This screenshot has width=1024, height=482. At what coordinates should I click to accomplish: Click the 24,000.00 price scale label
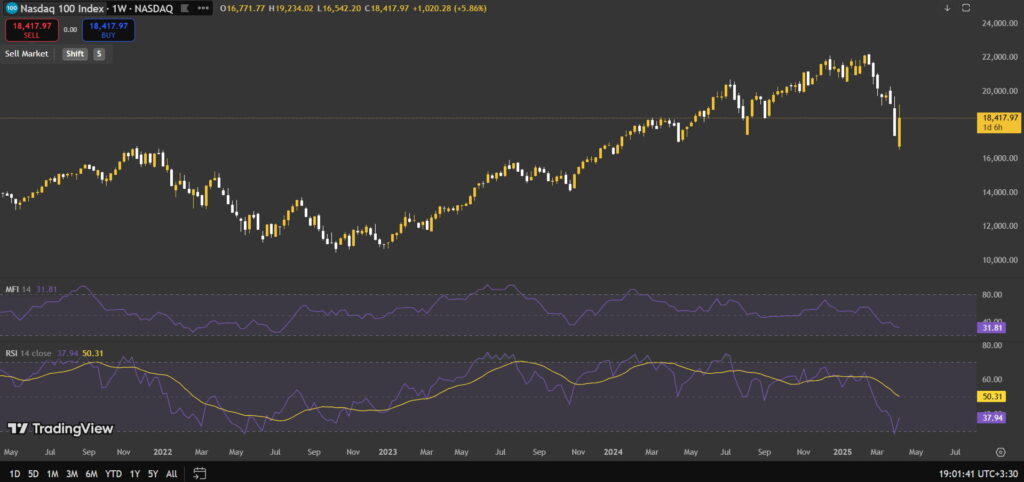(x=1000, y=24)
